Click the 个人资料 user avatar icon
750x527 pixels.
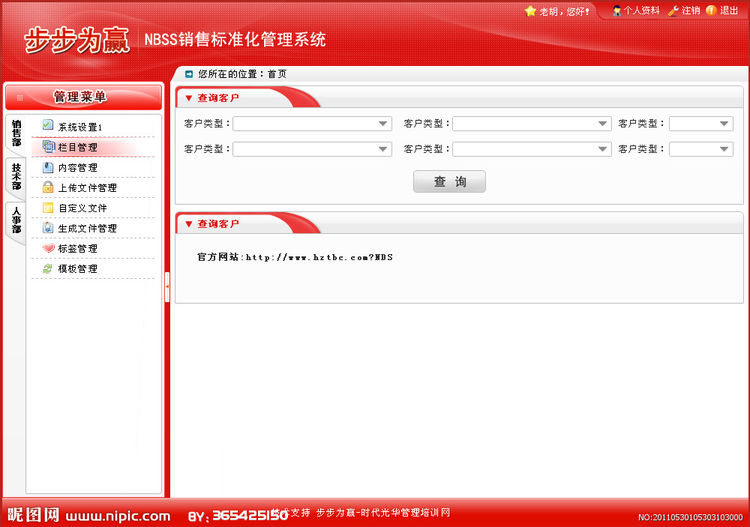point(617,11)
